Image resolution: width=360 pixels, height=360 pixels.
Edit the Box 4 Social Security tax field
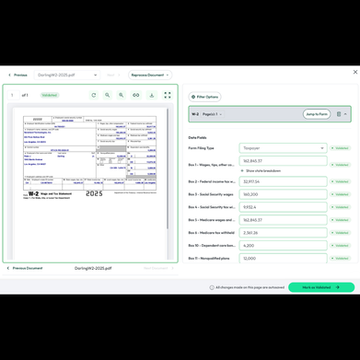283,207
